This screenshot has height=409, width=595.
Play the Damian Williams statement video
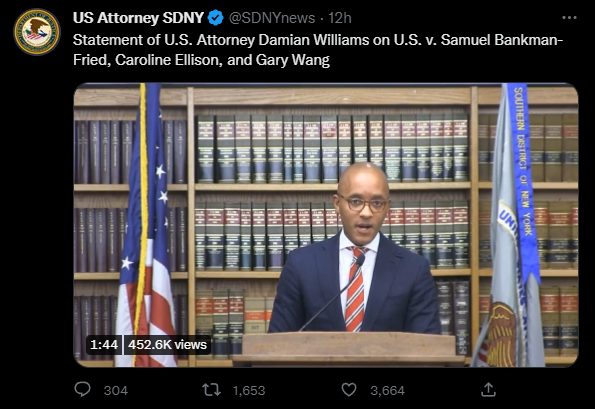pyautogui.click(x=326, y=225)
